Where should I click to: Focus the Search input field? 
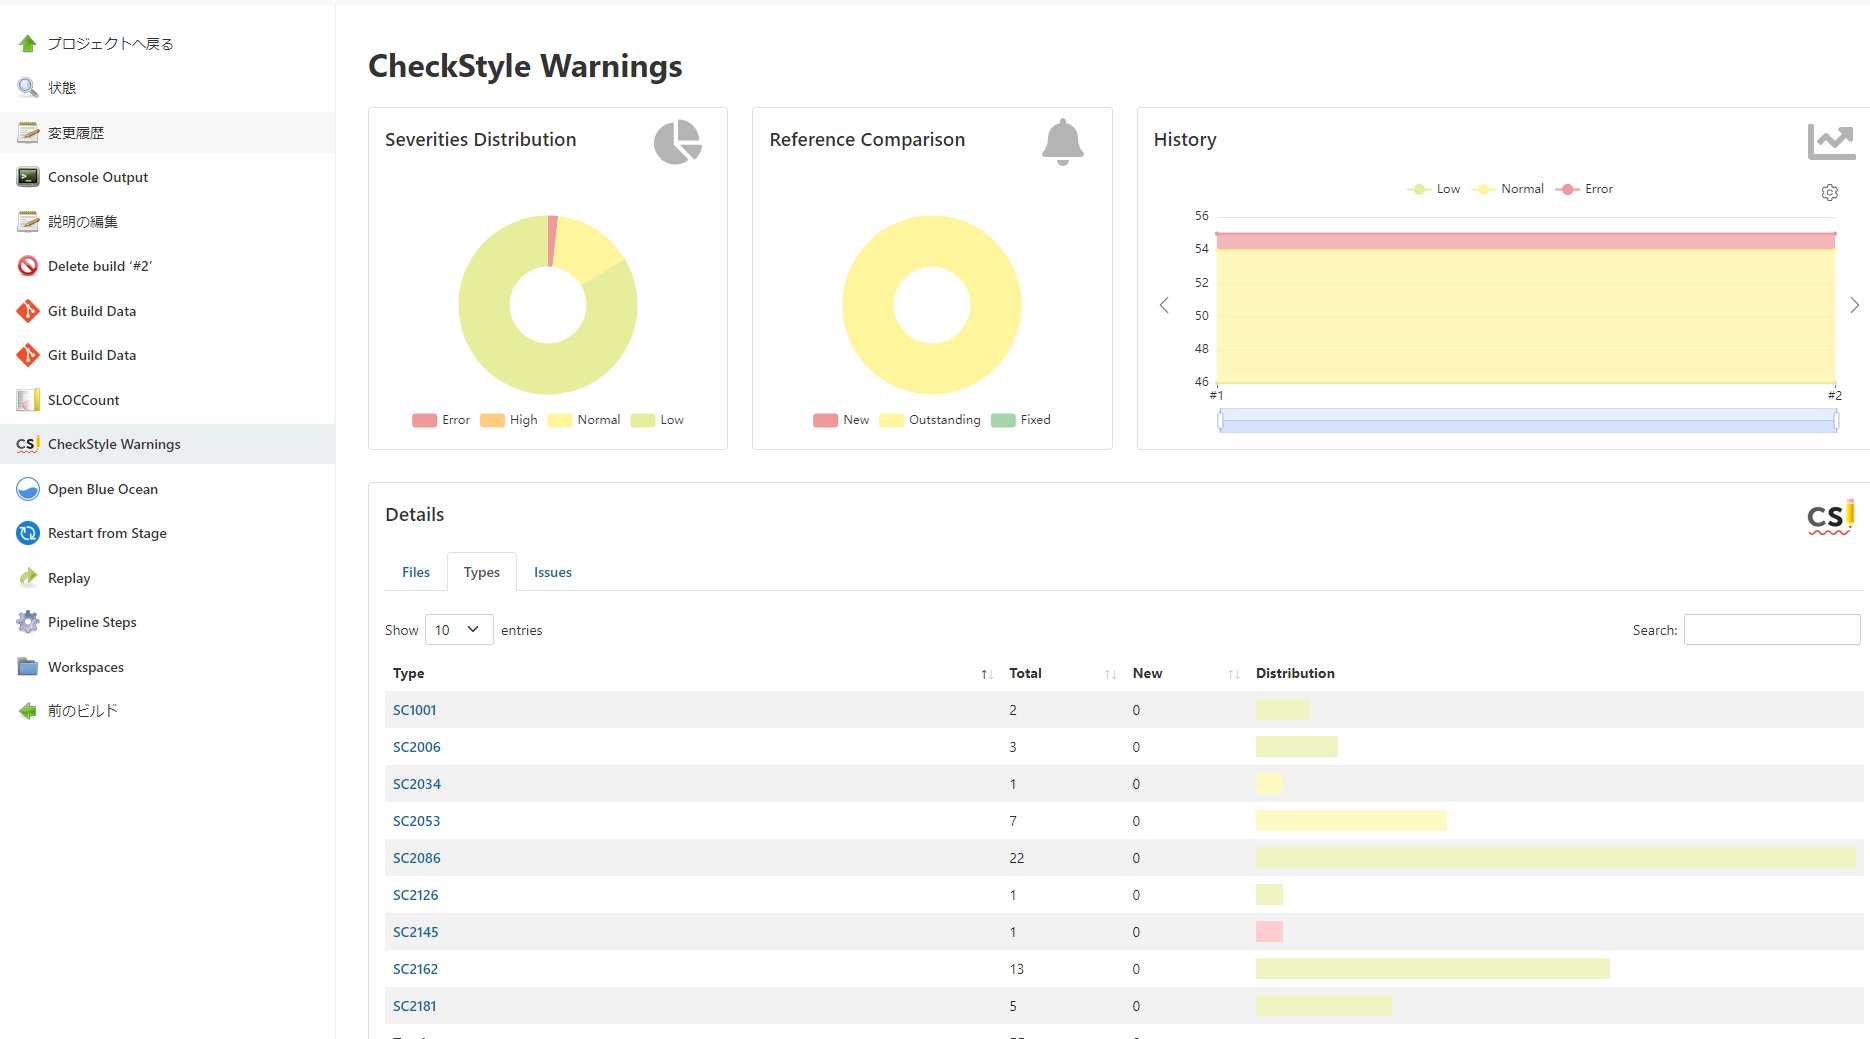(x=1772, y=630)
